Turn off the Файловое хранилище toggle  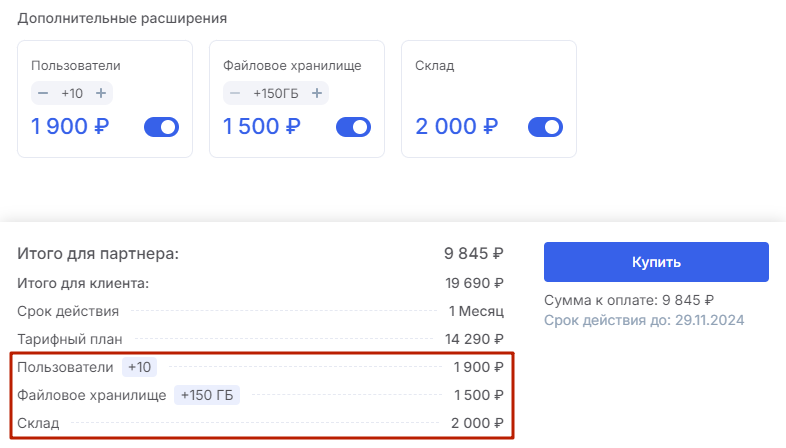click(353, 127)
